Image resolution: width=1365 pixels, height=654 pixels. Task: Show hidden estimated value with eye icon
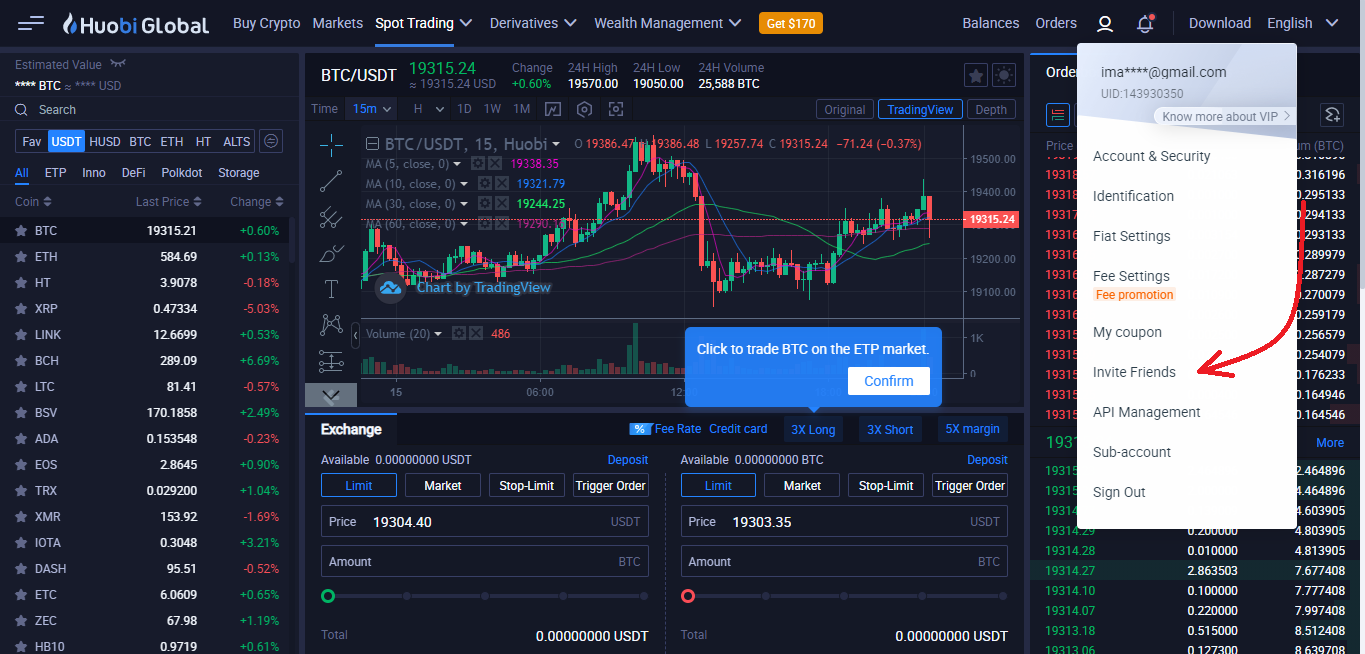tap(118, 64)
